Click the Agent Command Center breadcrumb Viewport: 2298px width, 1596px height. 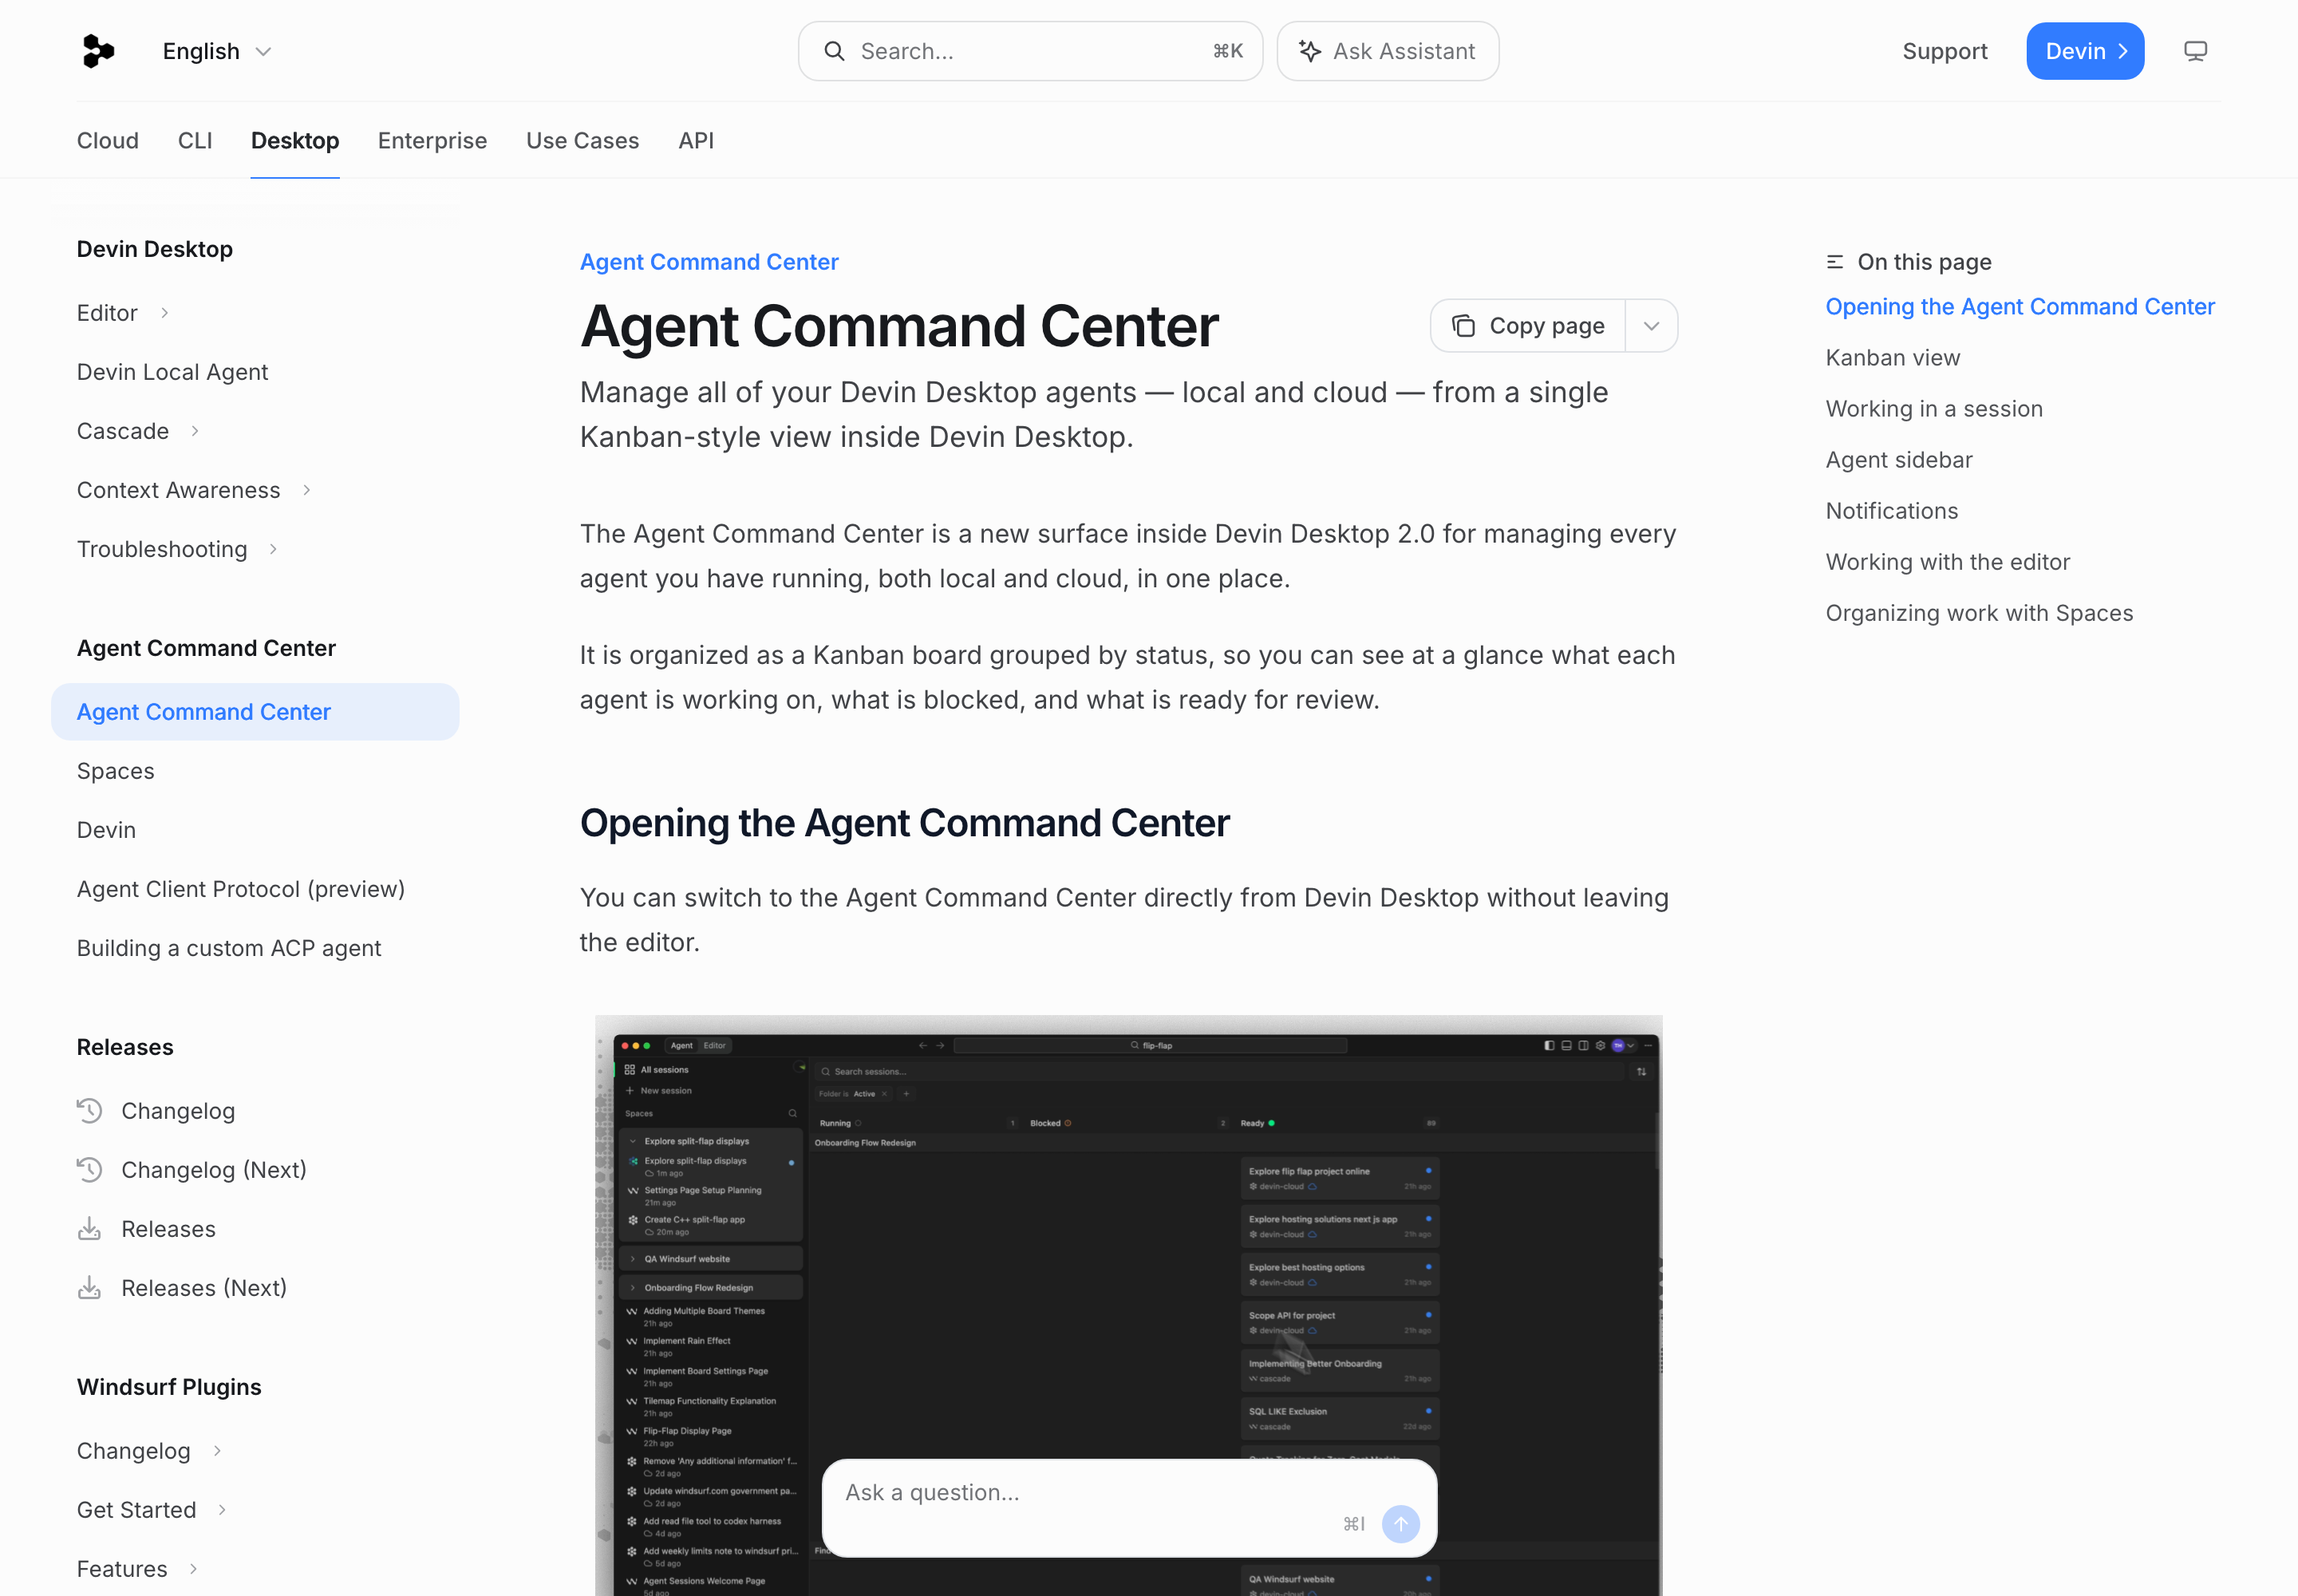click(x=709, y=262)
